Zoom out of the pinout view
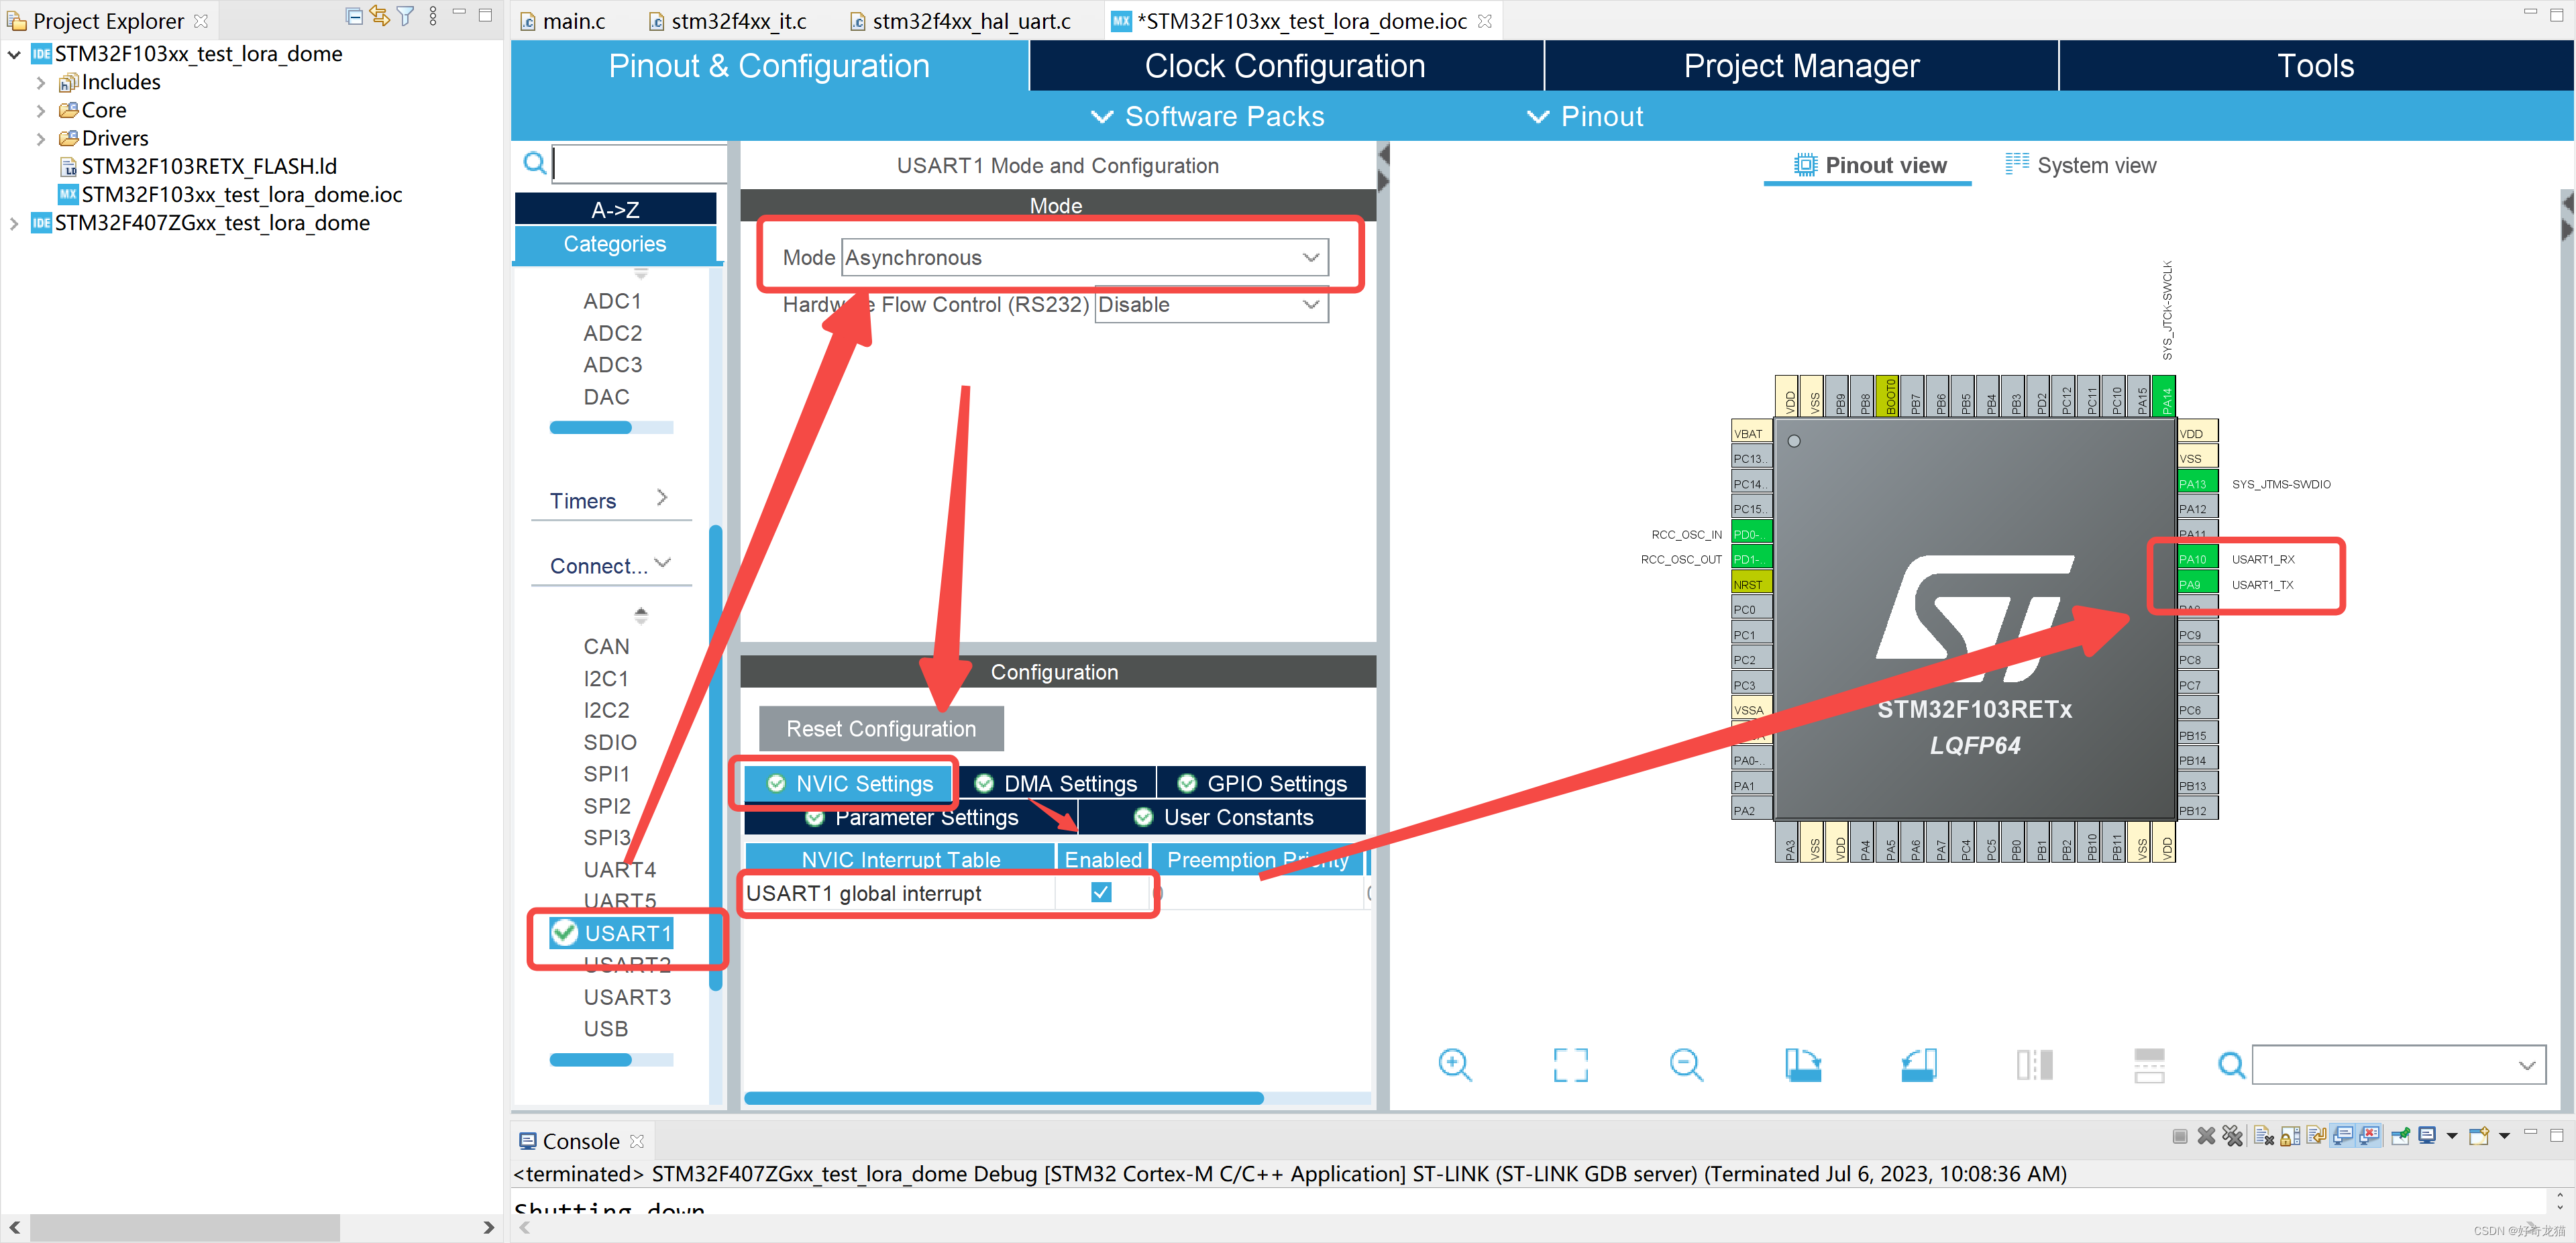2576x1243 pixels. [x=1686, y=1065]
